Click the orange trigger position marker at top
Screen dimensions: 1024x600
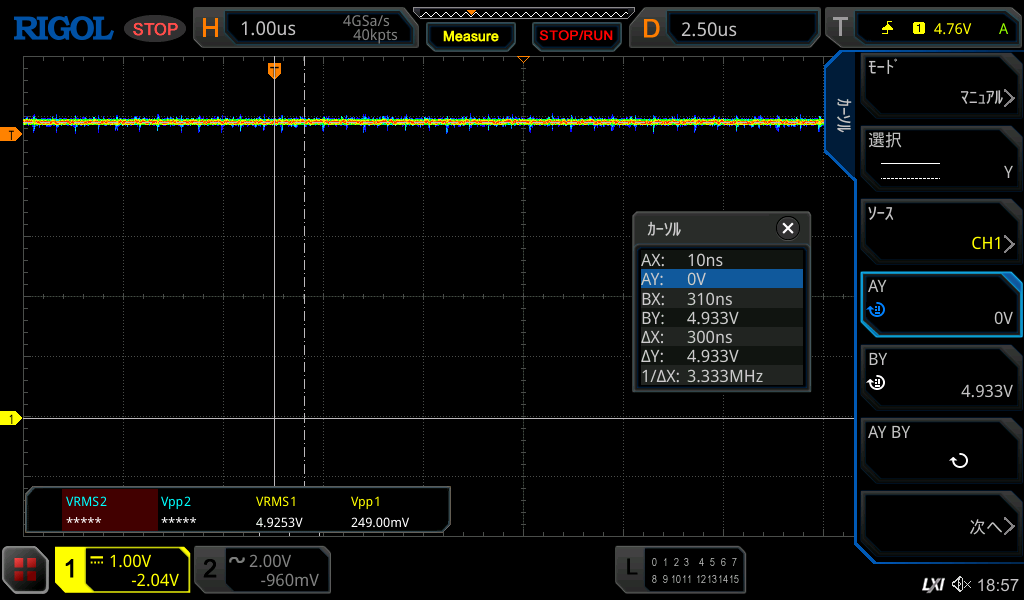(274, 70)
